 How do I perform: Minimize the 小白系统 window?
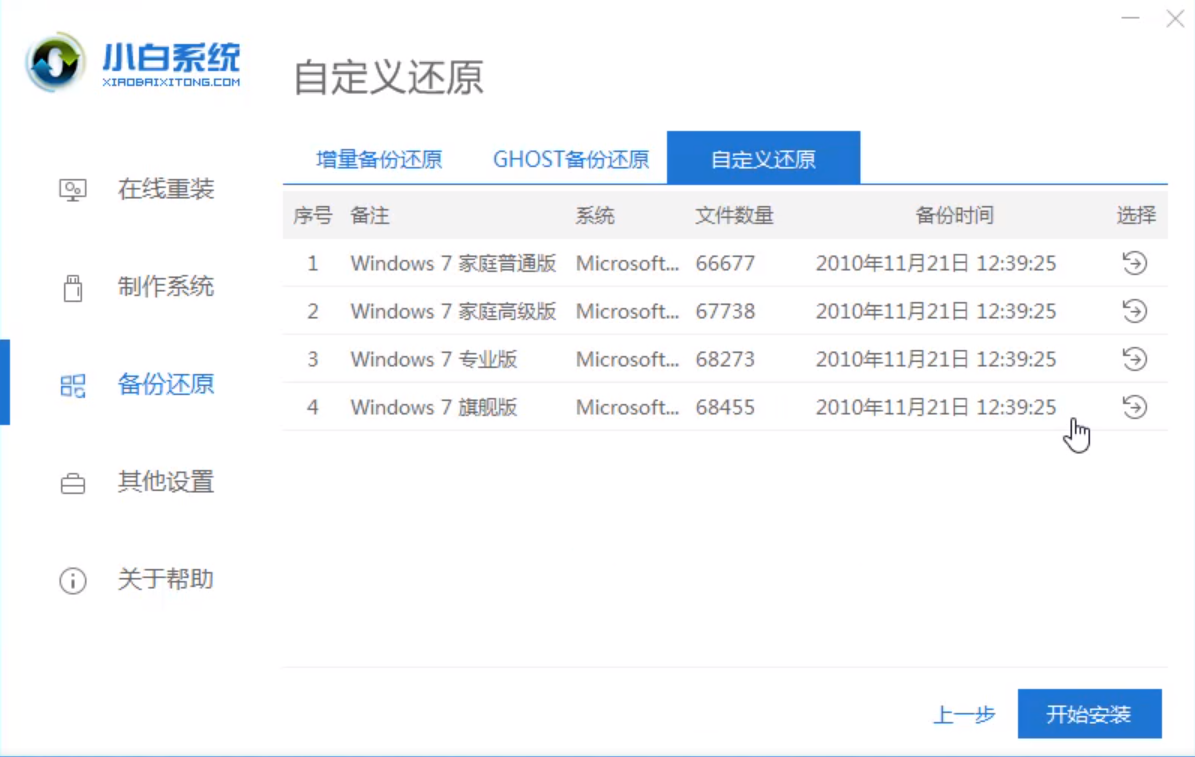tap(1130, 18)
